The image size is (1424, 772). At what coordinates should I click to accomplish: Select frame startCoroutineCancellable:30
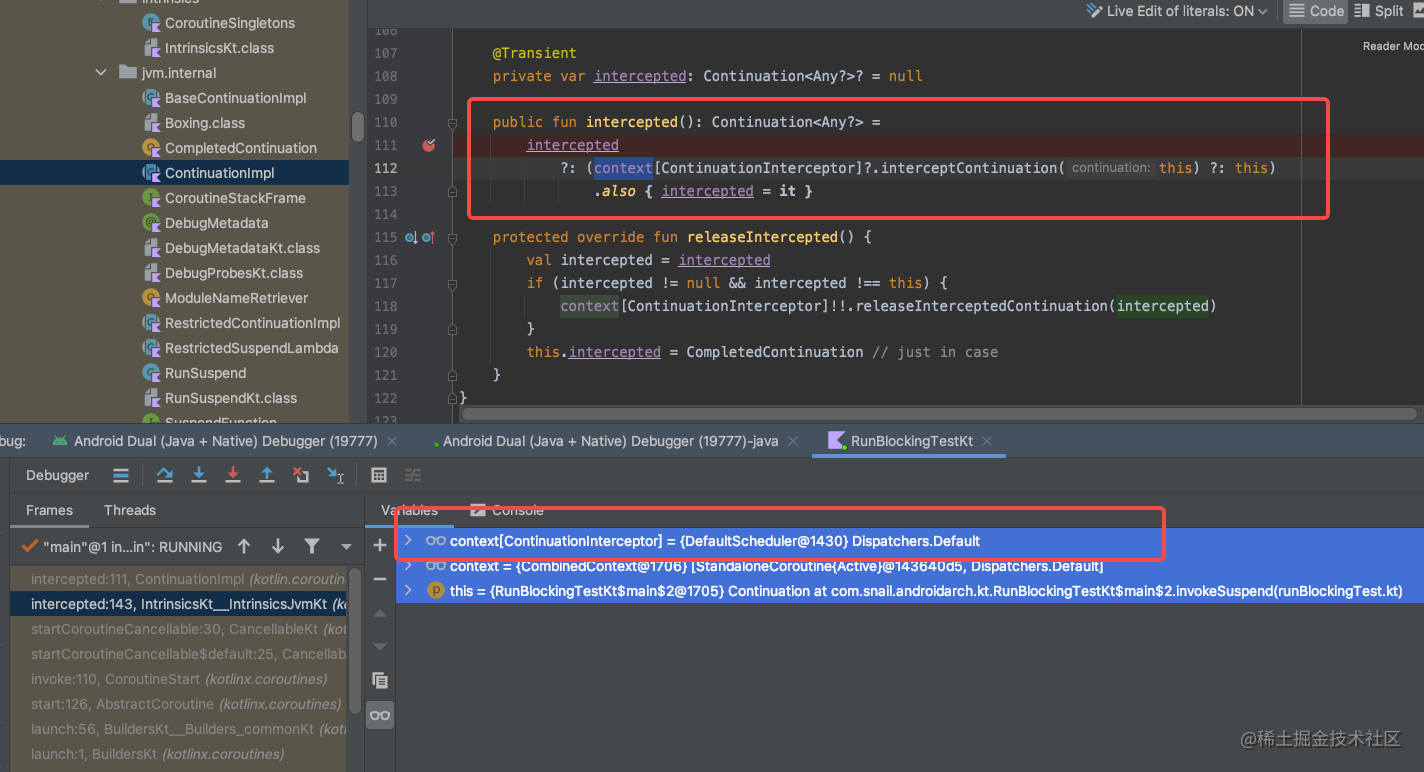coord(179,629)
